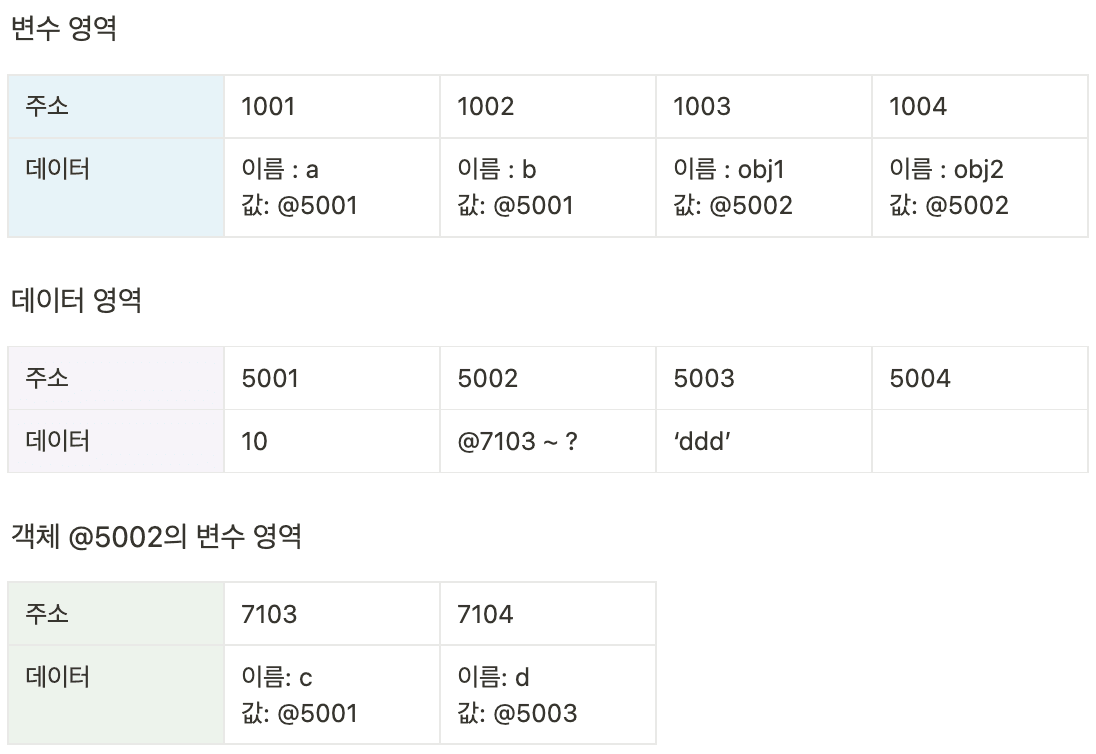Viewport: 1096px width, 754px height.
Task: Click the cell for property d with @5003
Action: pyautogui.click(x=548, y=695)
